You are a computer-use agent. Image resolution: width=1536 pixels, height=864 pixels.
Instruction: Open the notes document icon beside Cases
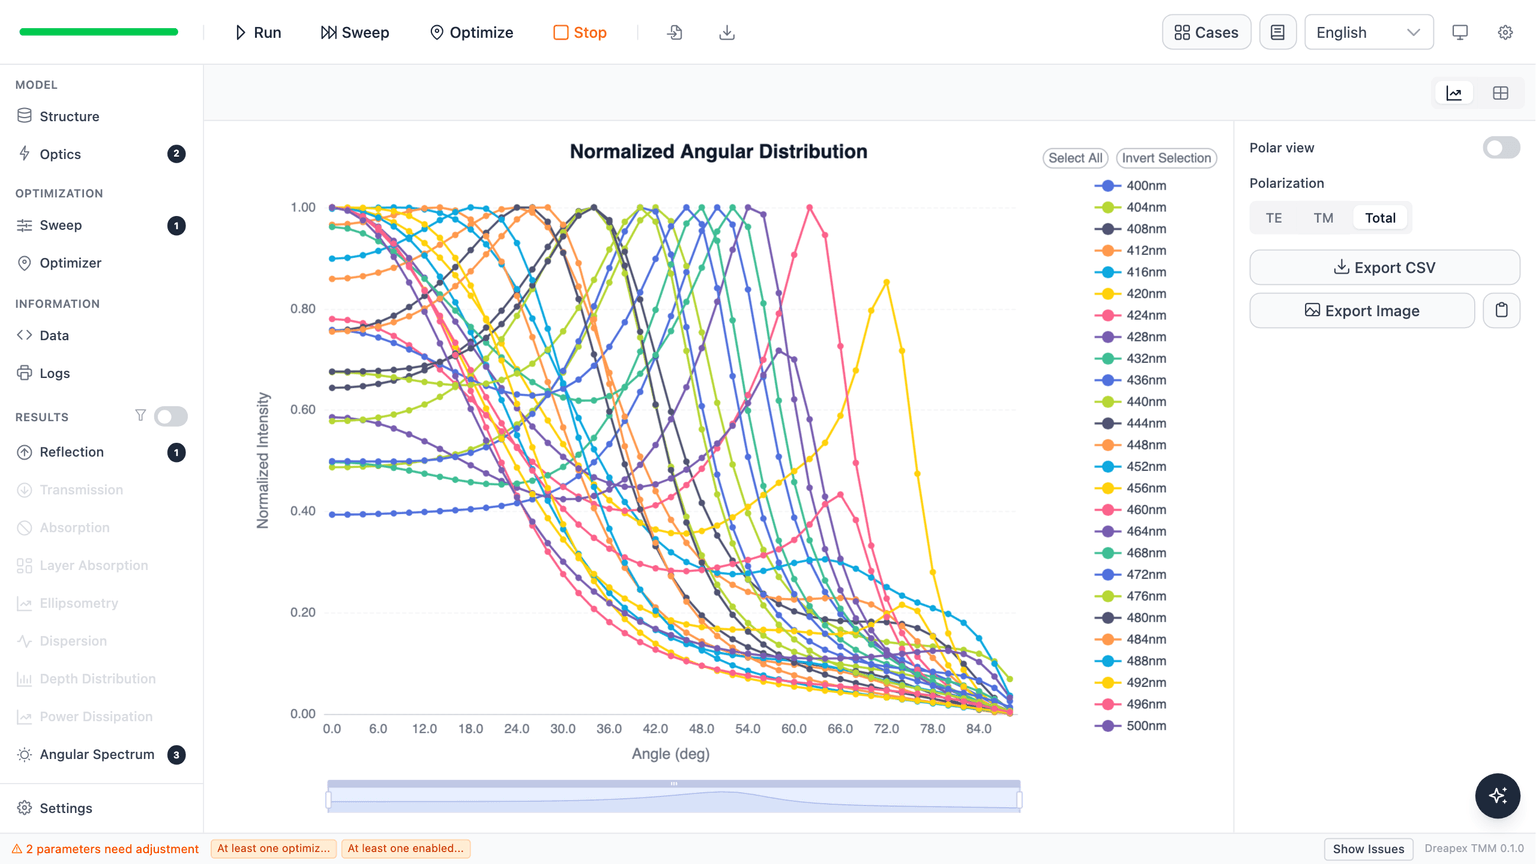1277,32
